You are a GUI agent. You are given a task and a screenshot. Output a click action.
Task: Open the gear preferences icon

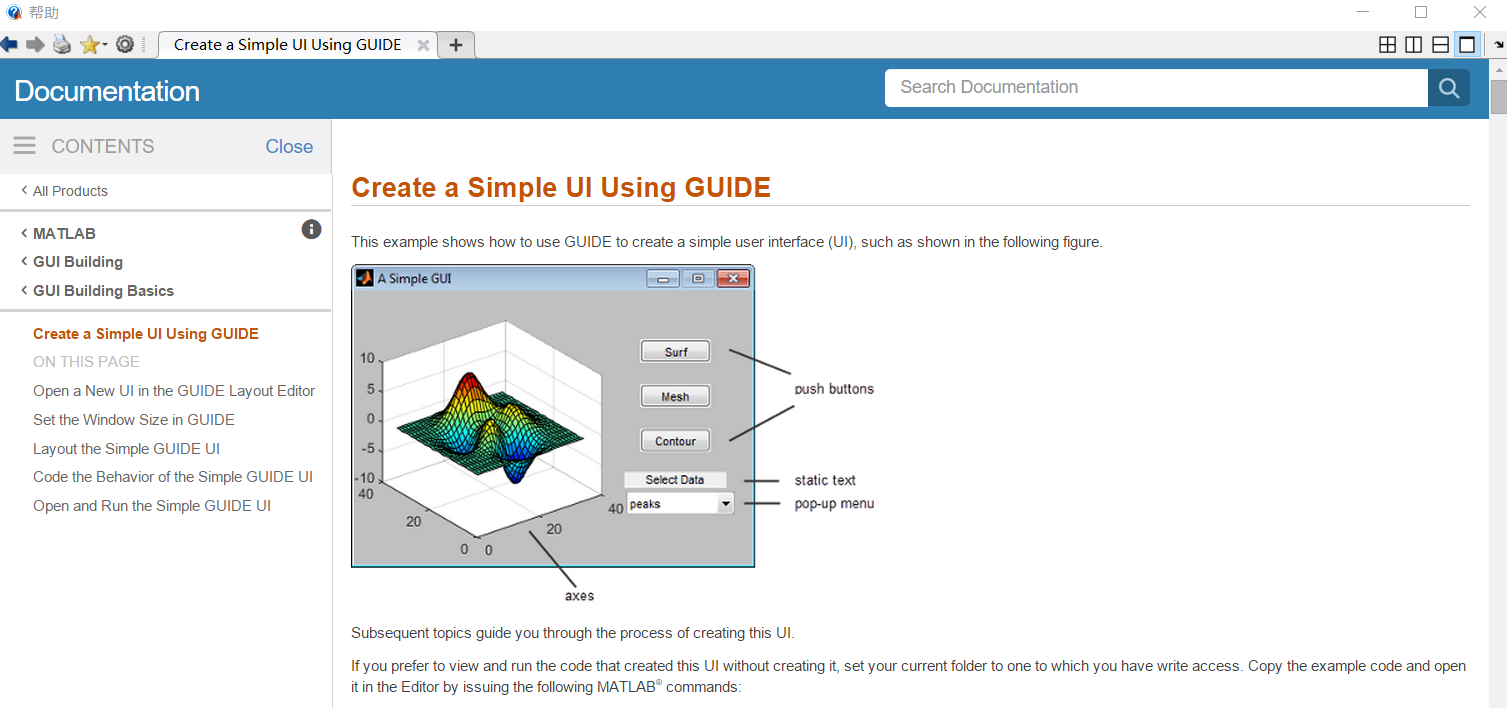pyautogui.click(x=125, y=44)
